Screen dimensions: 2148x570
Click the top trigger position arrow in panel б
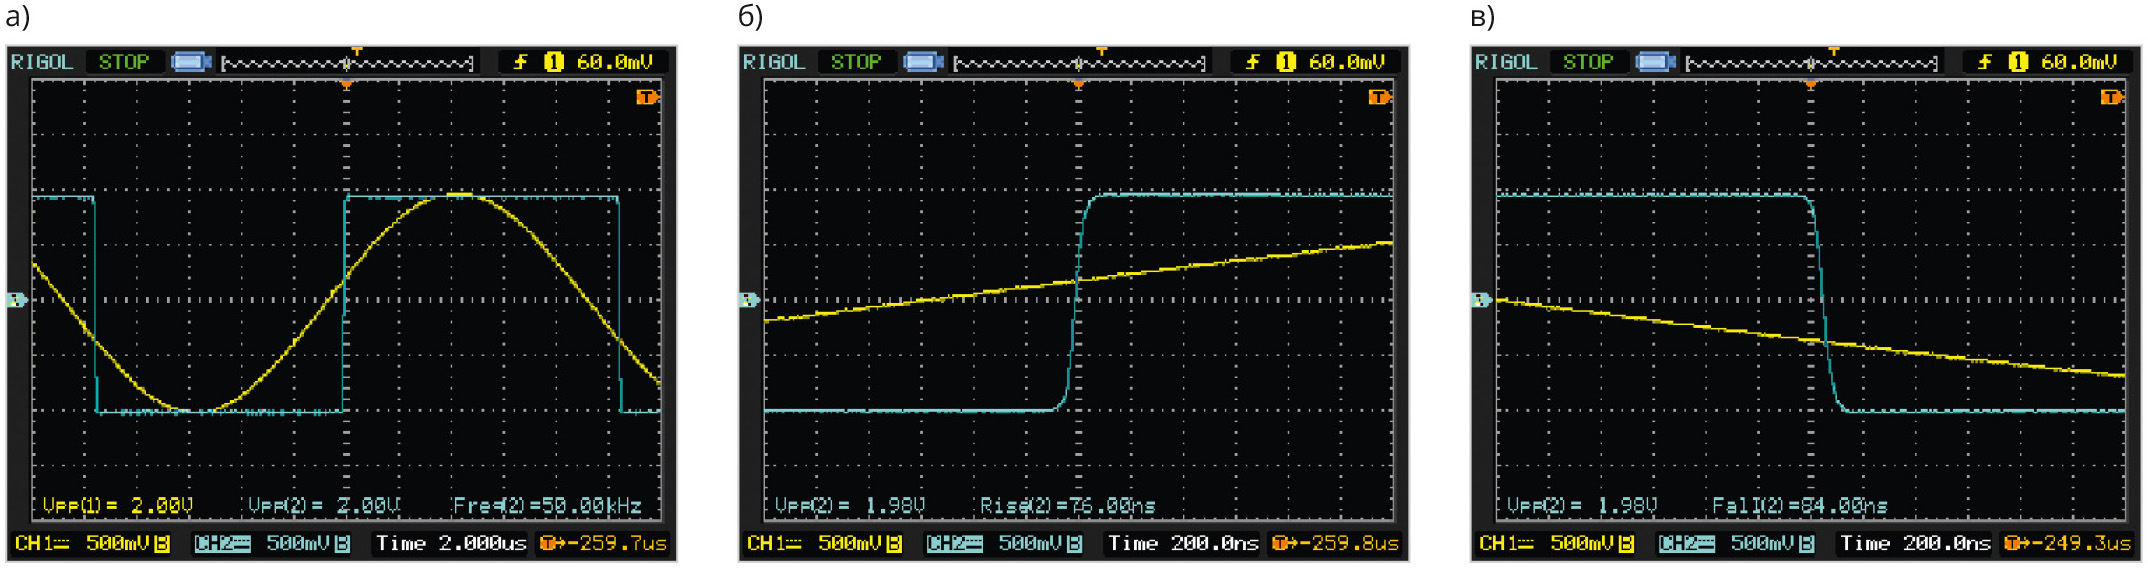[1101, 50]
